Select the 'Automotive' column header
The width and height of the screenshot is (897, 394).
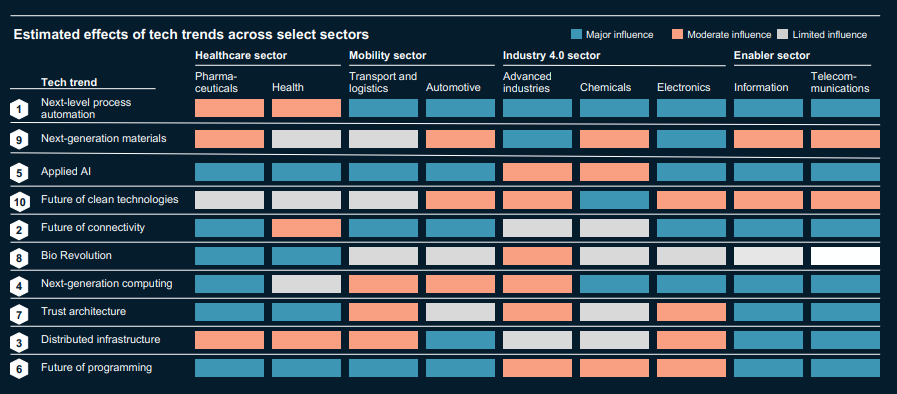pyautogui.click(x=453, y=87)
